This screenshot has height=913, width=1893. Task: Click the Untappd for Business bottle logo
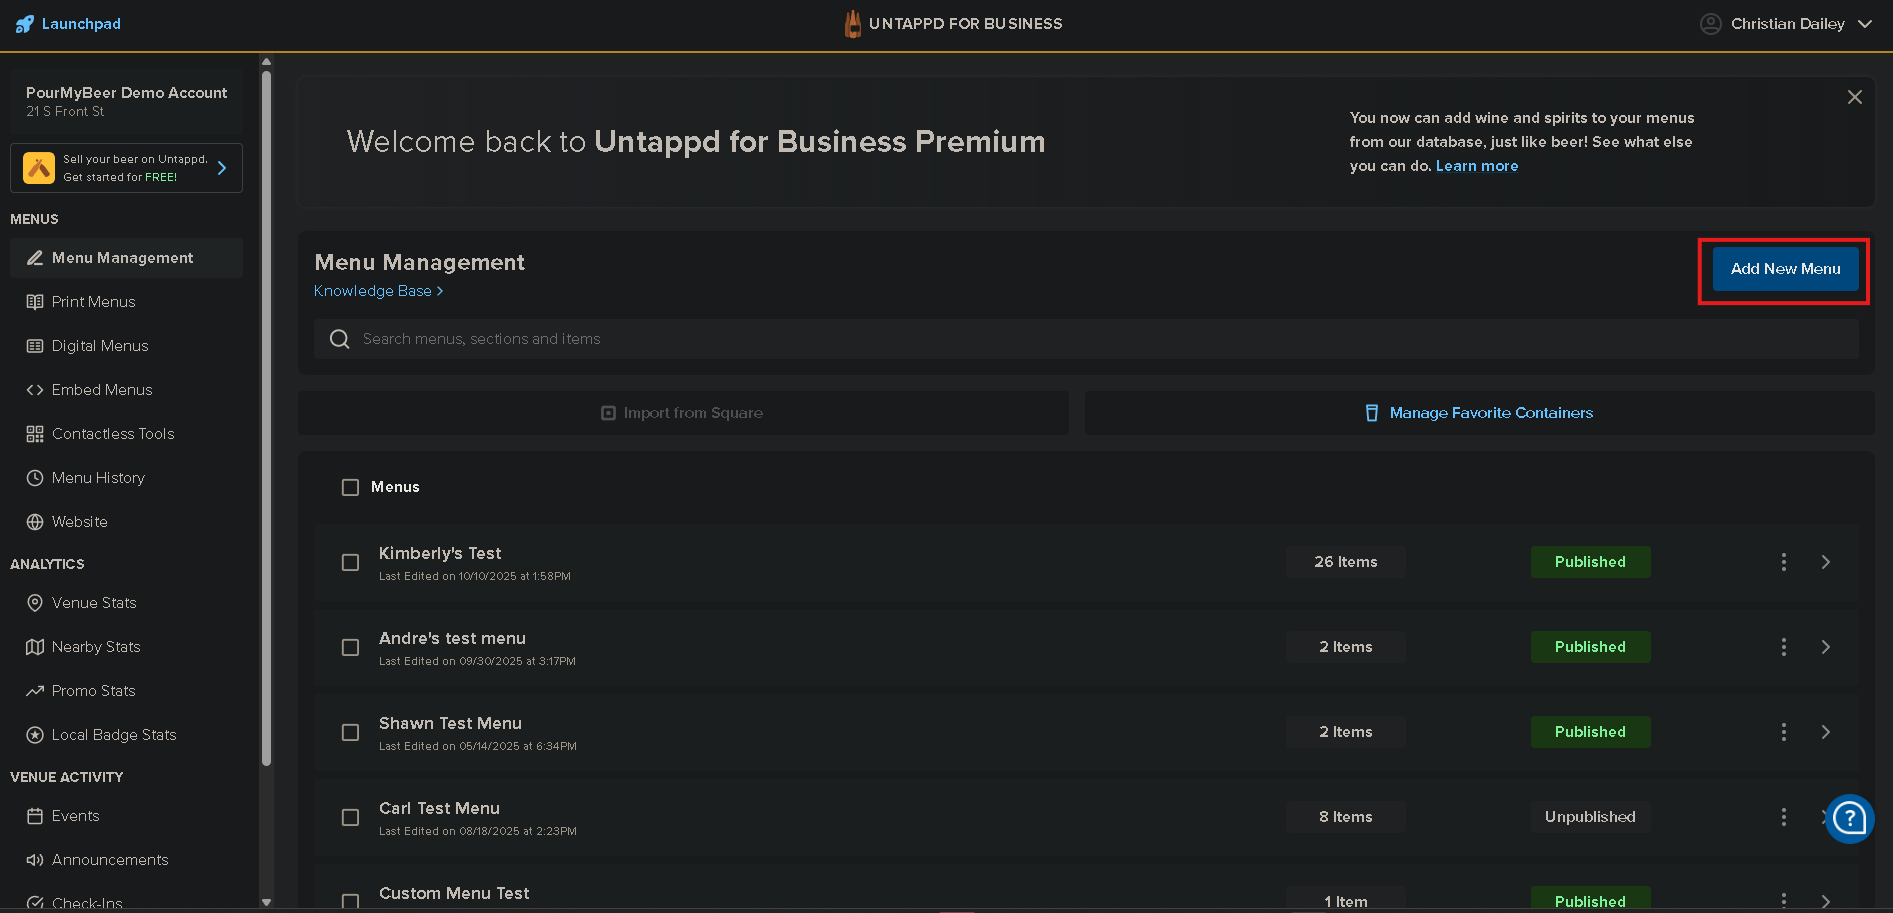[x=852, y=24]
